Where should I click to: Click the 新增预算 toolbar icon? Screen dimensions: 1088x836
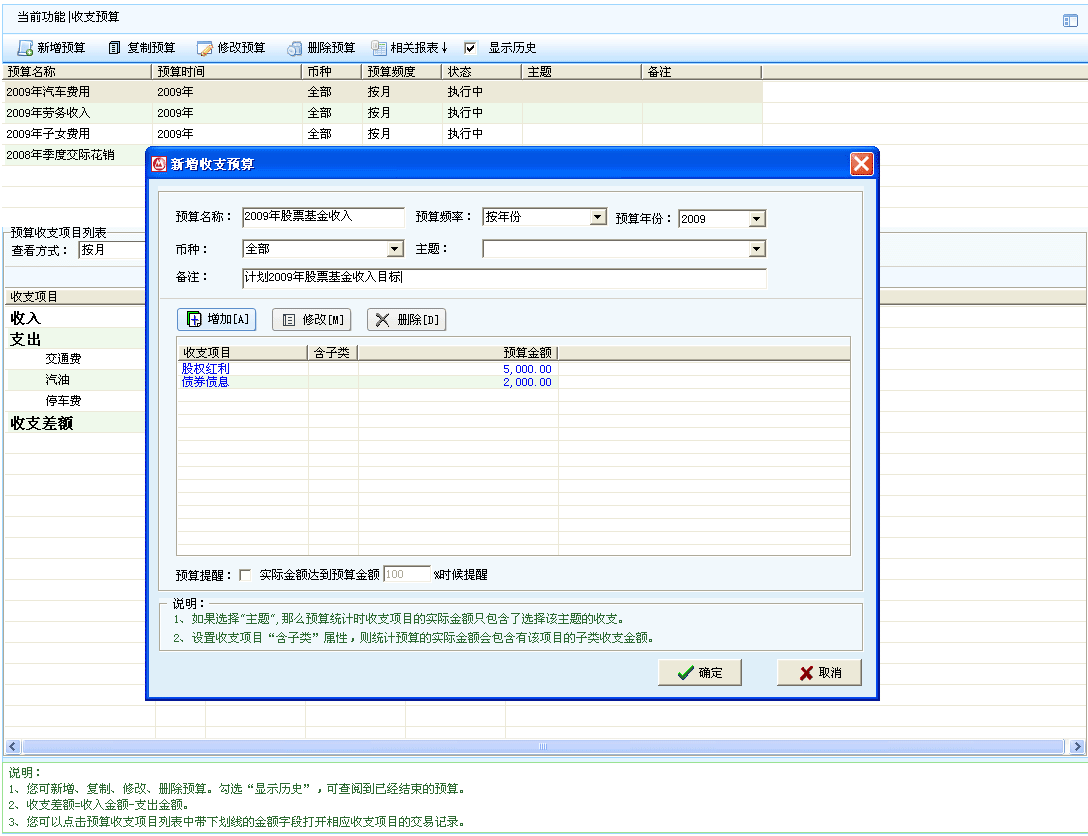point(26,48)
